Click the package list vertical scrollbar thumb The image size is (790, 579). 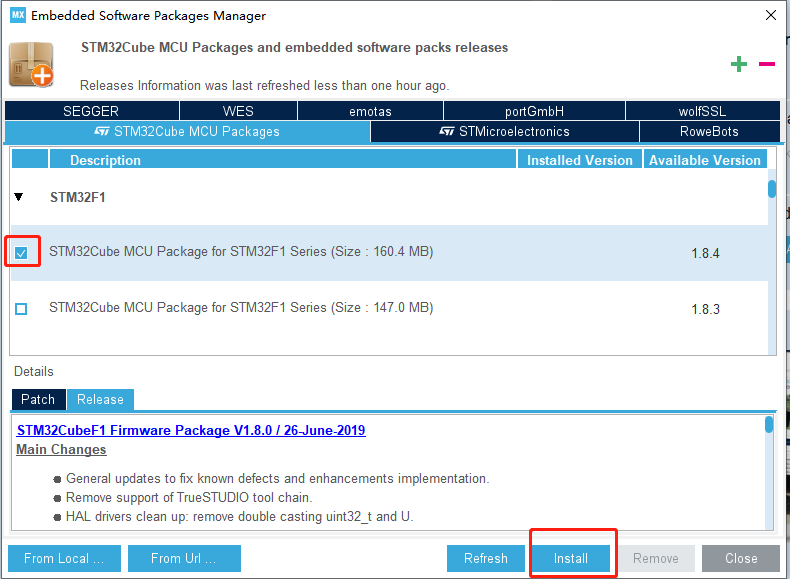coord(772,189)
